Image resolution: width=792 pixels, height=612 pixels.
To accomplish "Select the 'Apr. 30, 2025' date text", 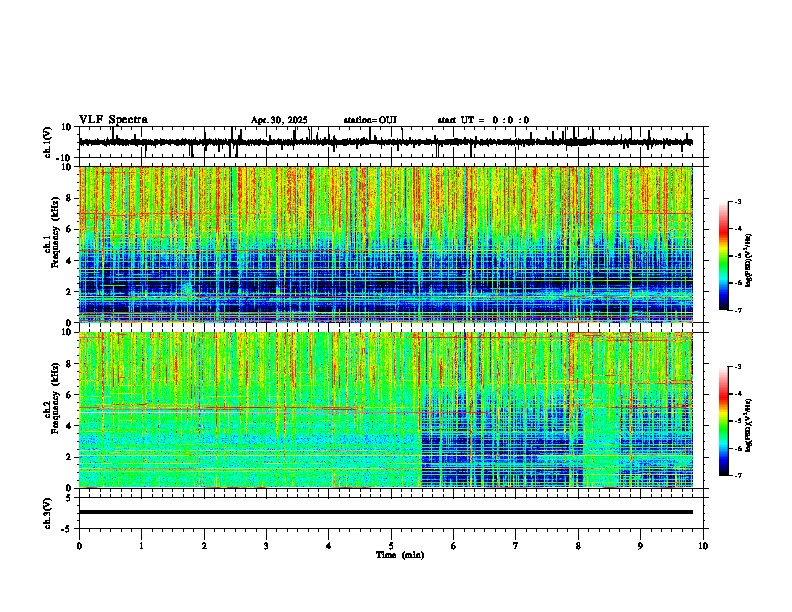I will [x=279, y=120].
